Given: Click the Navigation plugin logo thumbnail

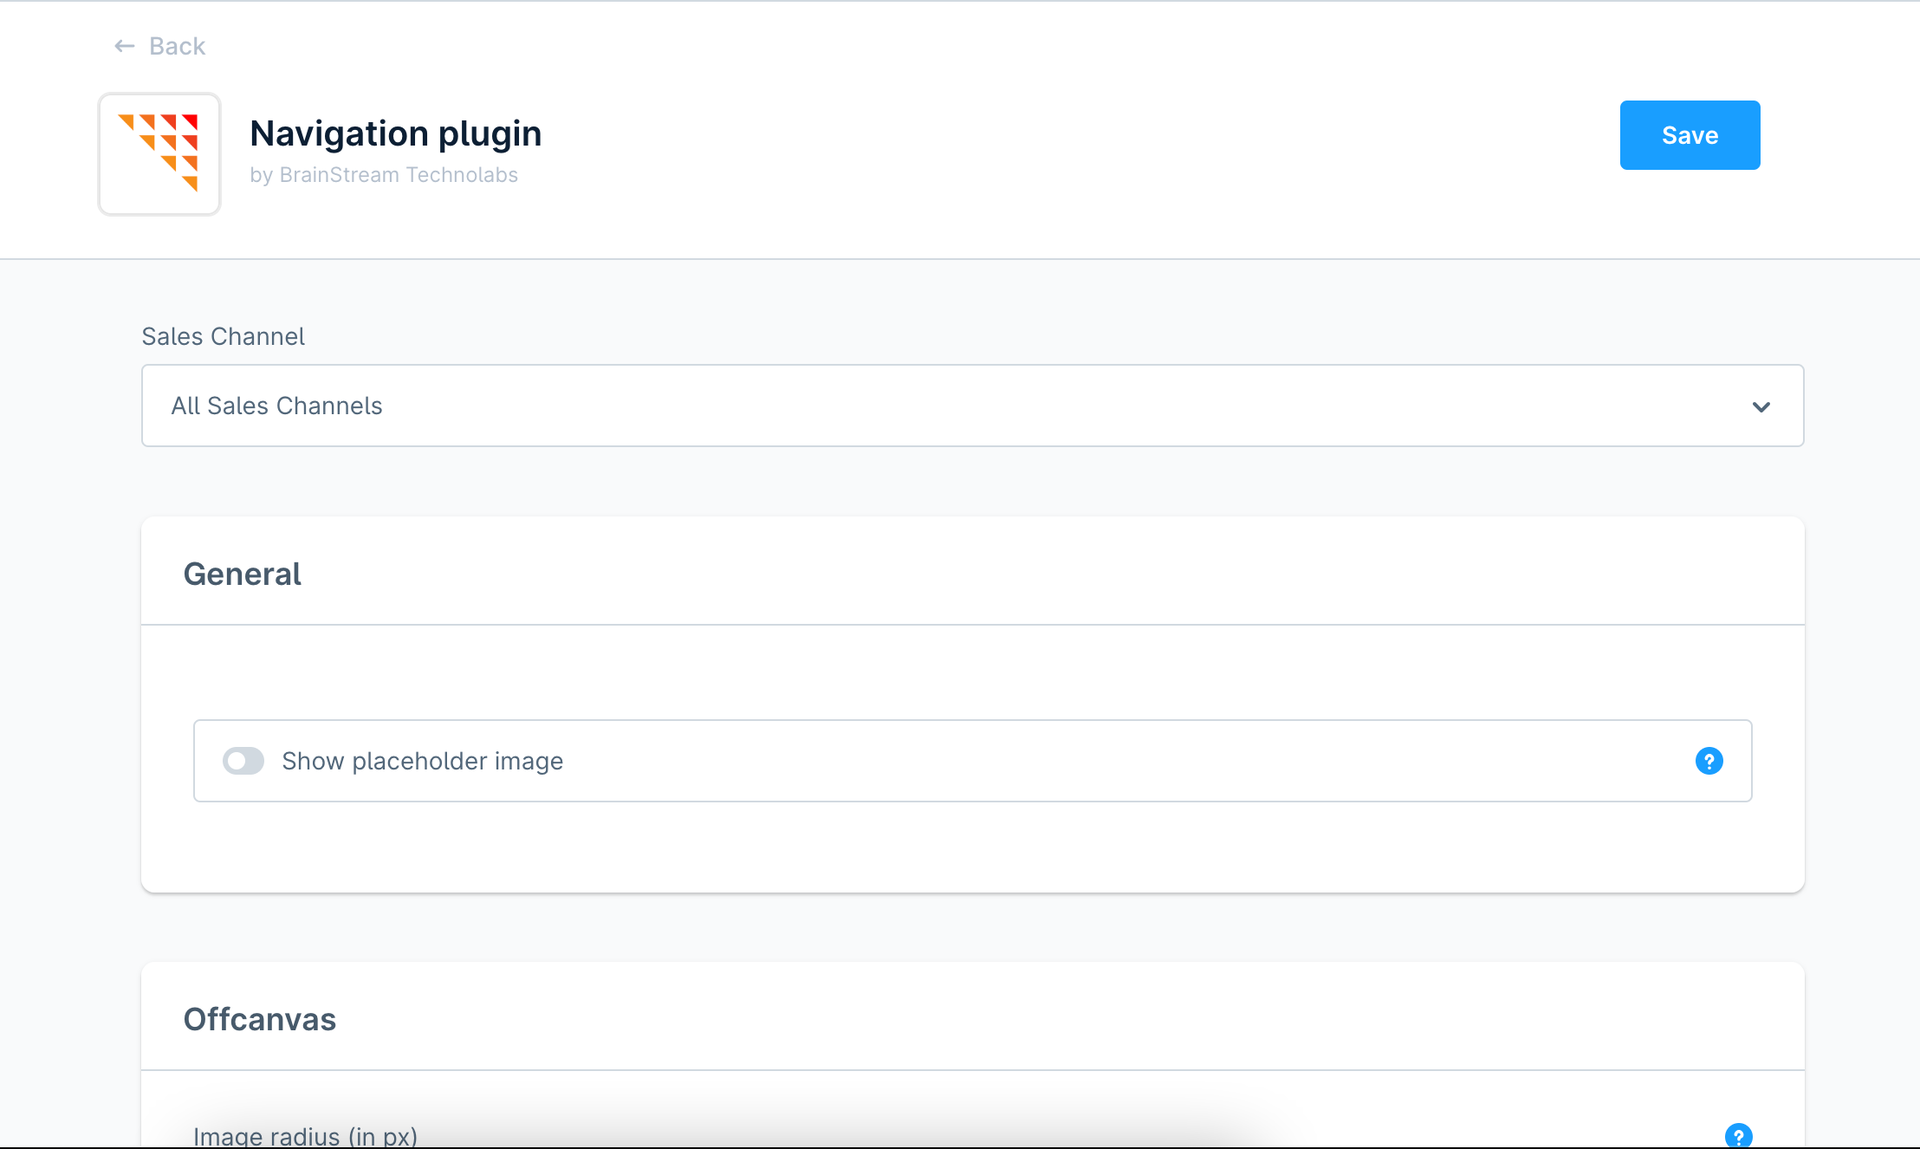Looking at the screenshot, I should pyautogui.click(x=159, y=154).
